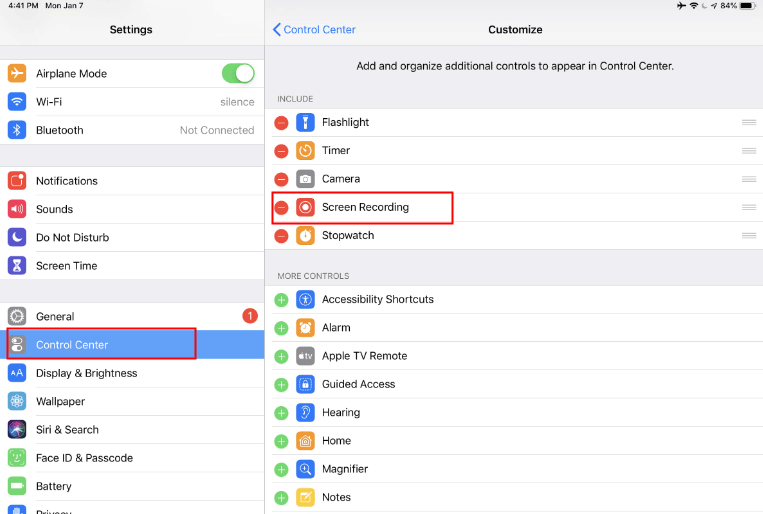Screen dimensions: 763x514
Task: Click the Magnifier icon
Action: pyautogui.click(x=305, y=469)
